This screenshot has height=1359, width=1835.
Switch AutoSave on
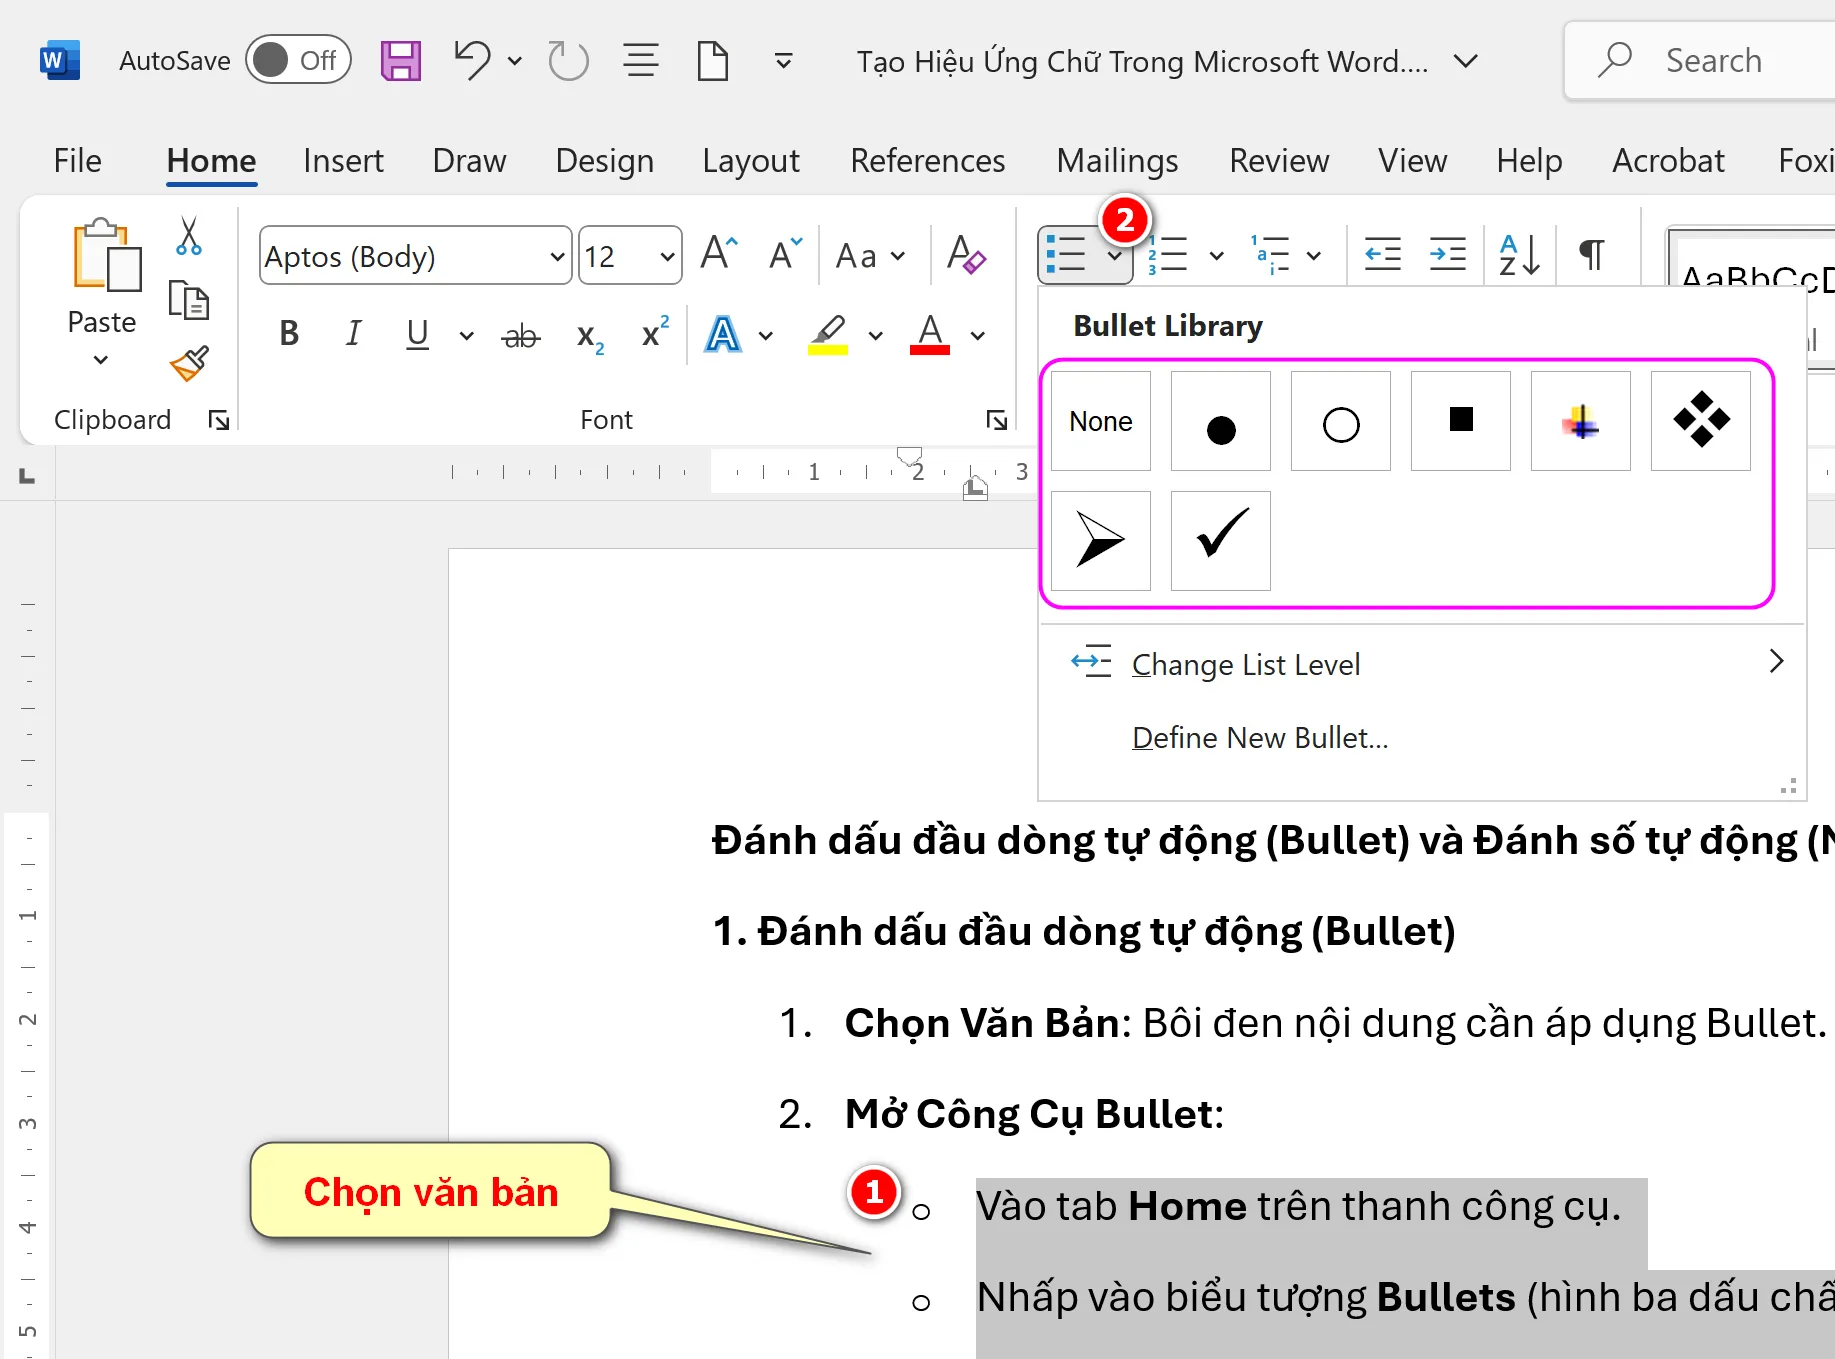pos(298,59)
